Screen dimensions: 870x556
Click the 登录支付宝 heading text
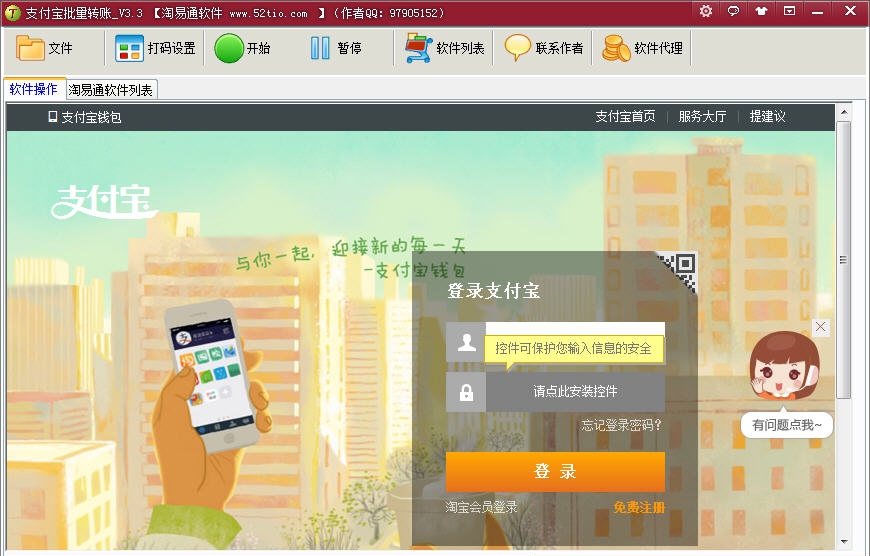click(494, 291)
